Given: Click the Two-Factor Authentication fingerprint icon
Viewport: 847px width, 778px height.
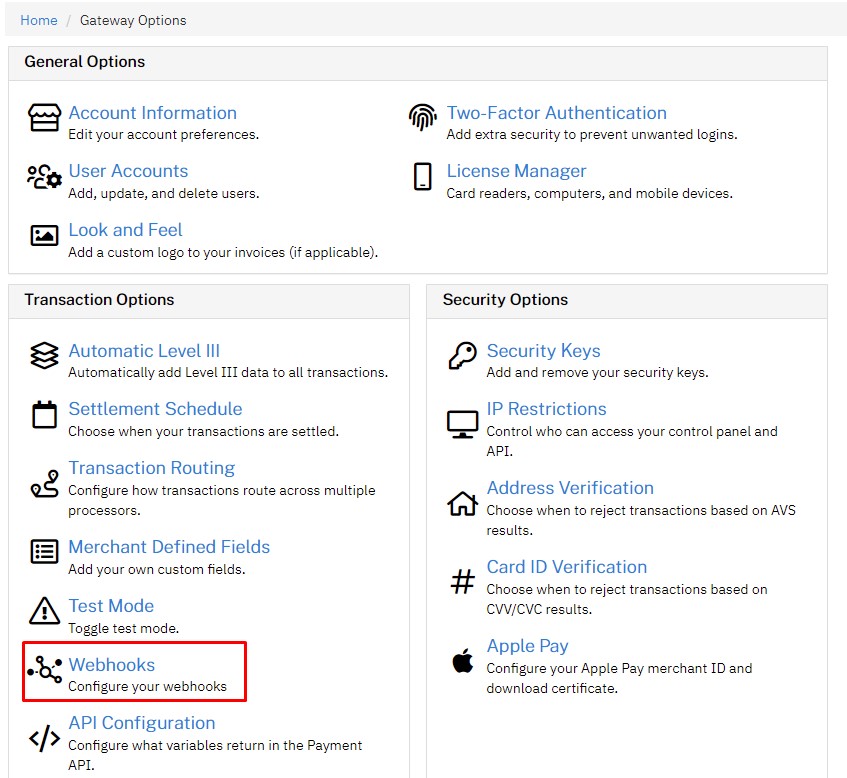Looking at the screenshot, I should tap(423, 118).
